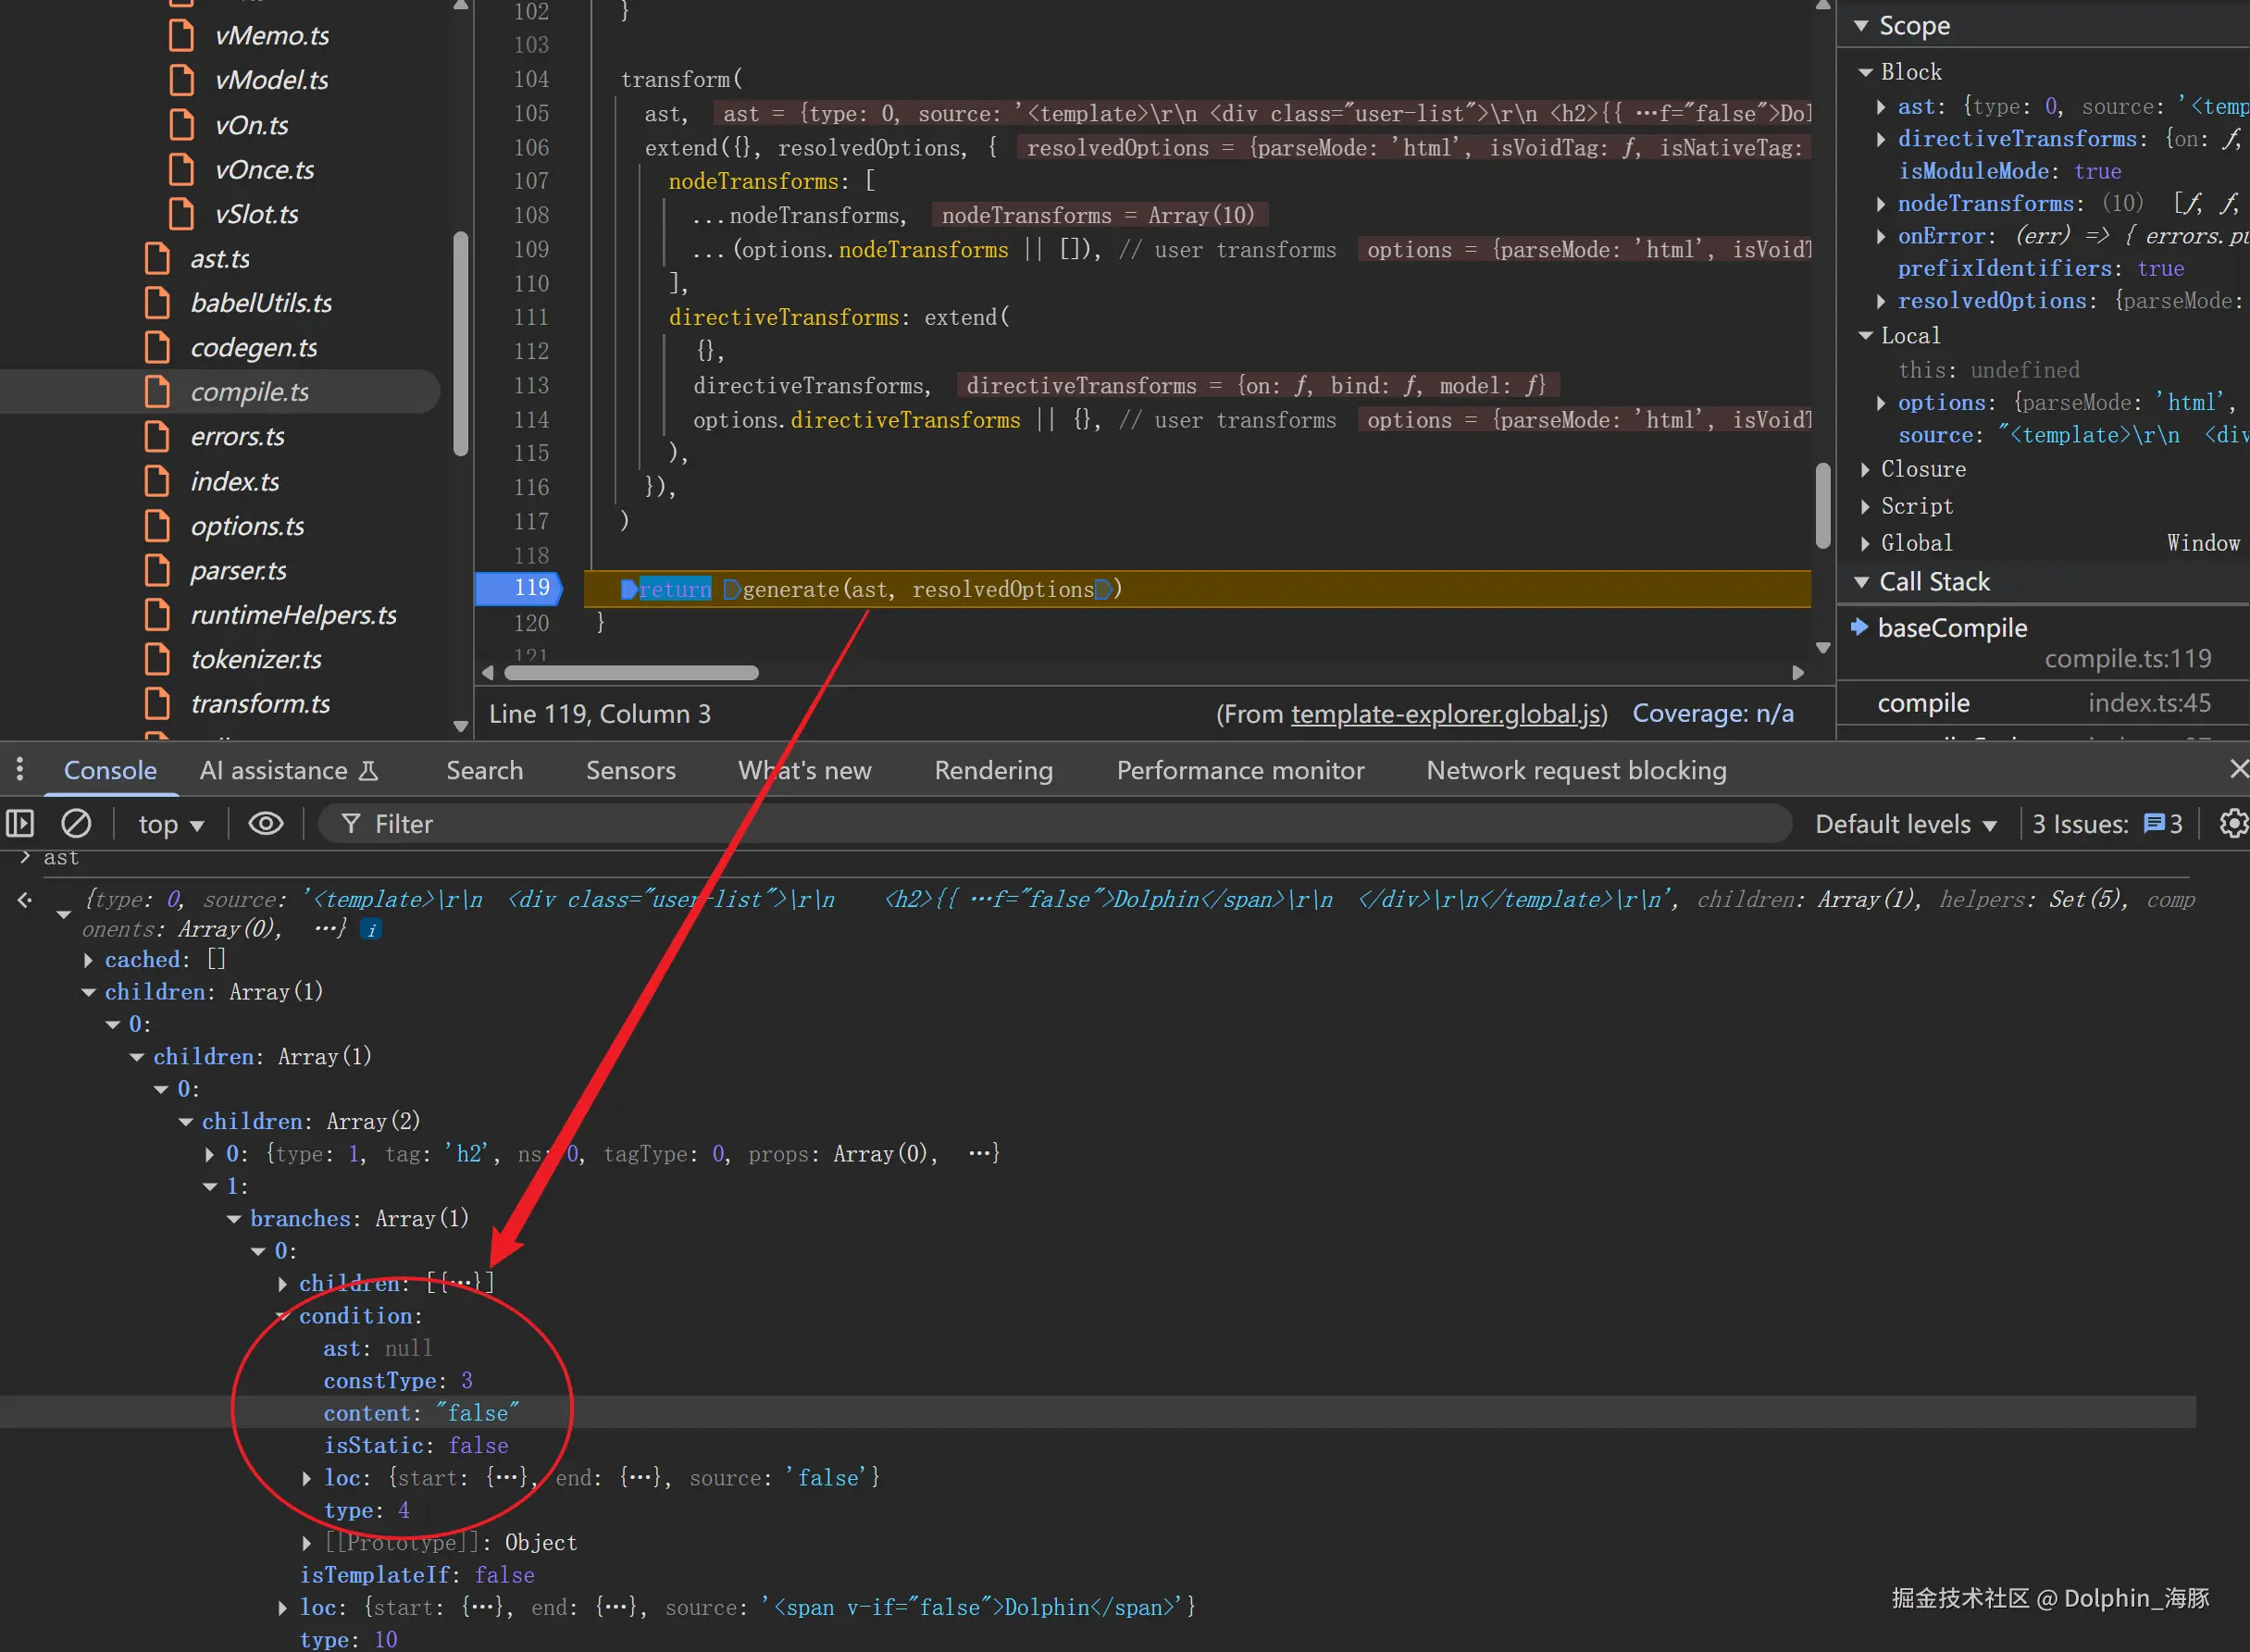Toggle breakpoint on line 119
This screenshot has width=2250, height=1652.
[x=531, y=588]
